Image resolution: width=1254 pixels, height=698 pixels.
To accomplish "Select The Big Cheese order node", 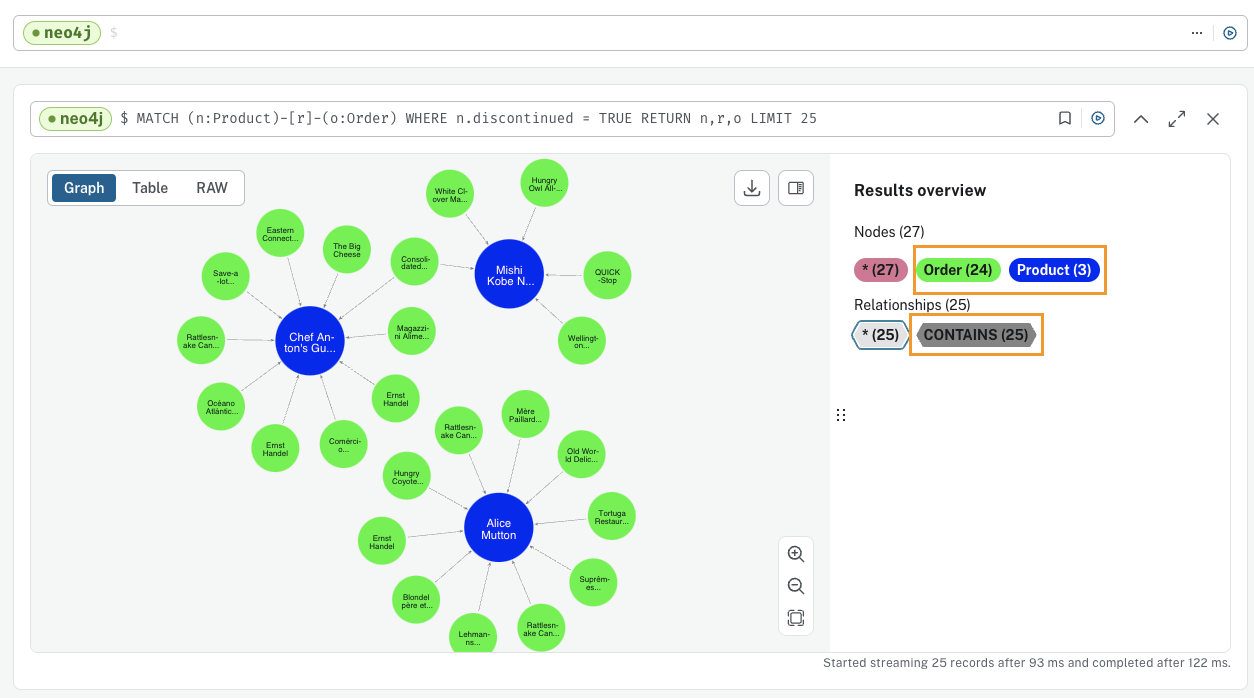I will [x=347, y=250].
